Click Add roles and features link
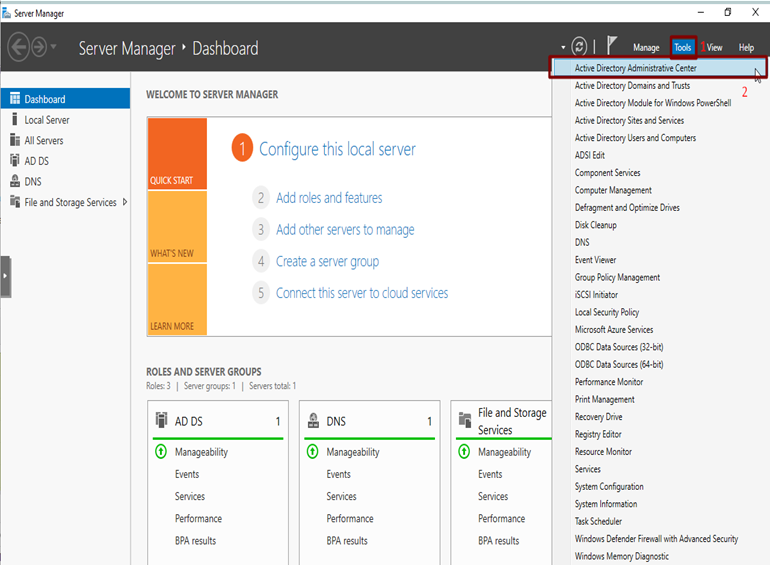The width and height of the screenshot is (770, 565). (329, 198)
